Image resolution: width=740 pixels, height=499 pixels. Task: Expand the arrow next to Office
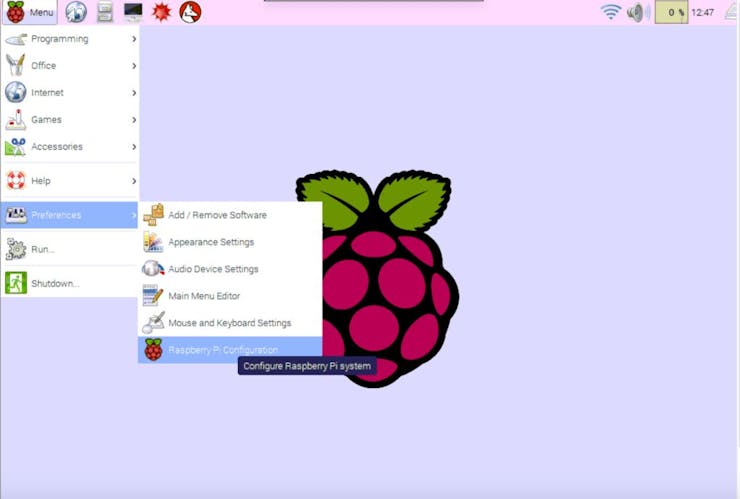tap(134, 66)
